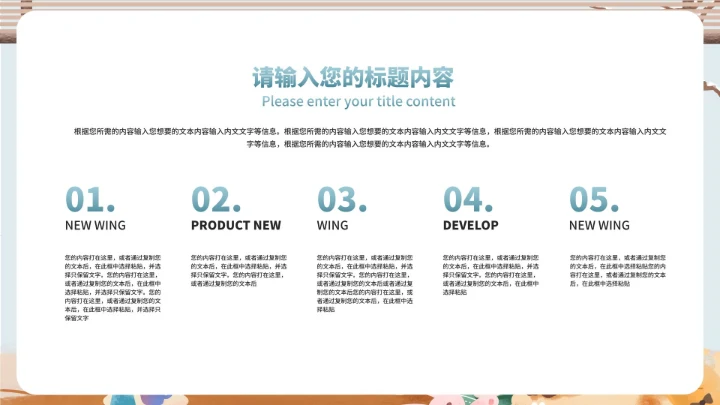Select the 'PRODUCT NEW' label
The height and width of the screenshot is (405, 720).
click(236, 225)
